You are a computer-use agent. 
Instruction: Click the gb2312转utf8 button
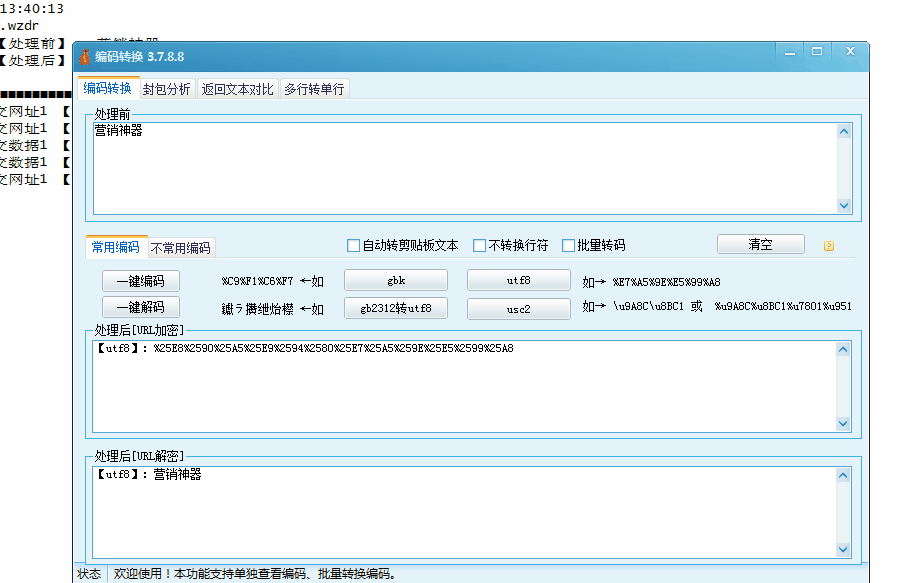395,308
